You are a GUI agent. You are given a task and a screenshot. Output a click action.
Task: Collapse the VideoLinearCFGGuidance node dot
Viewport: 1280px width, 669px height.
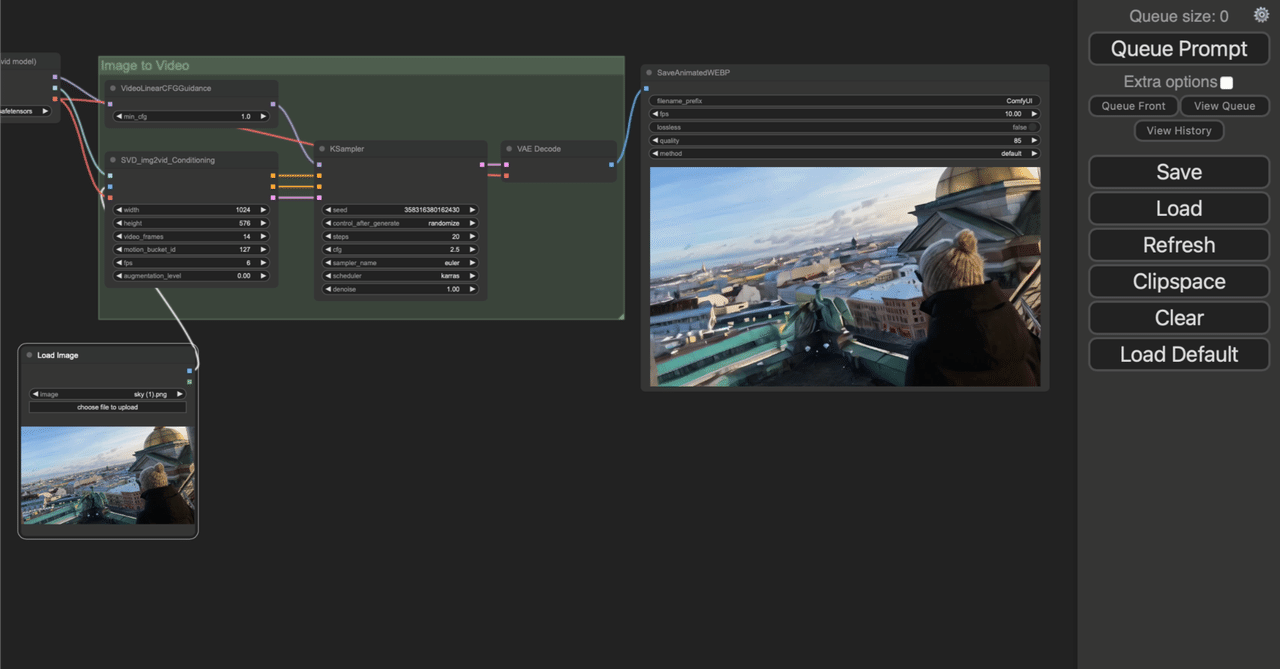(x=113, y=88)
